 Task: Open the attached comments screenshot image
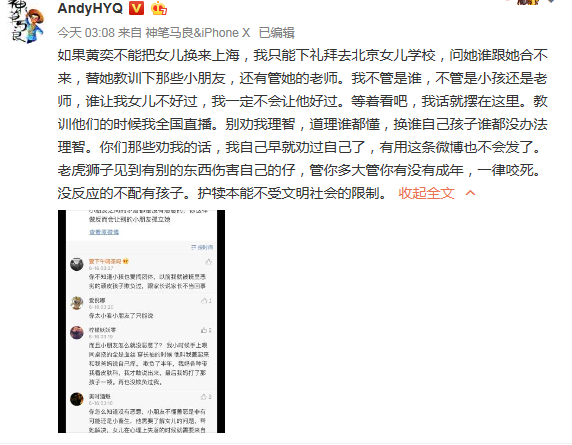pyautogui.click(x=141, y=321)
